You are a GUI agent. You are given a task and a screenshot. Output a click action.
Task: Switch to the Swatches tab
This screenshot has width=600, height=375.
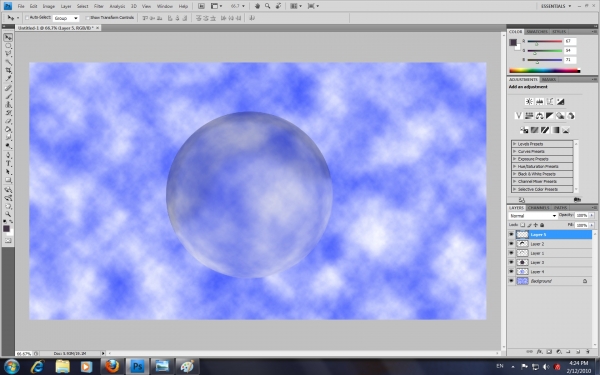[537, 32]
